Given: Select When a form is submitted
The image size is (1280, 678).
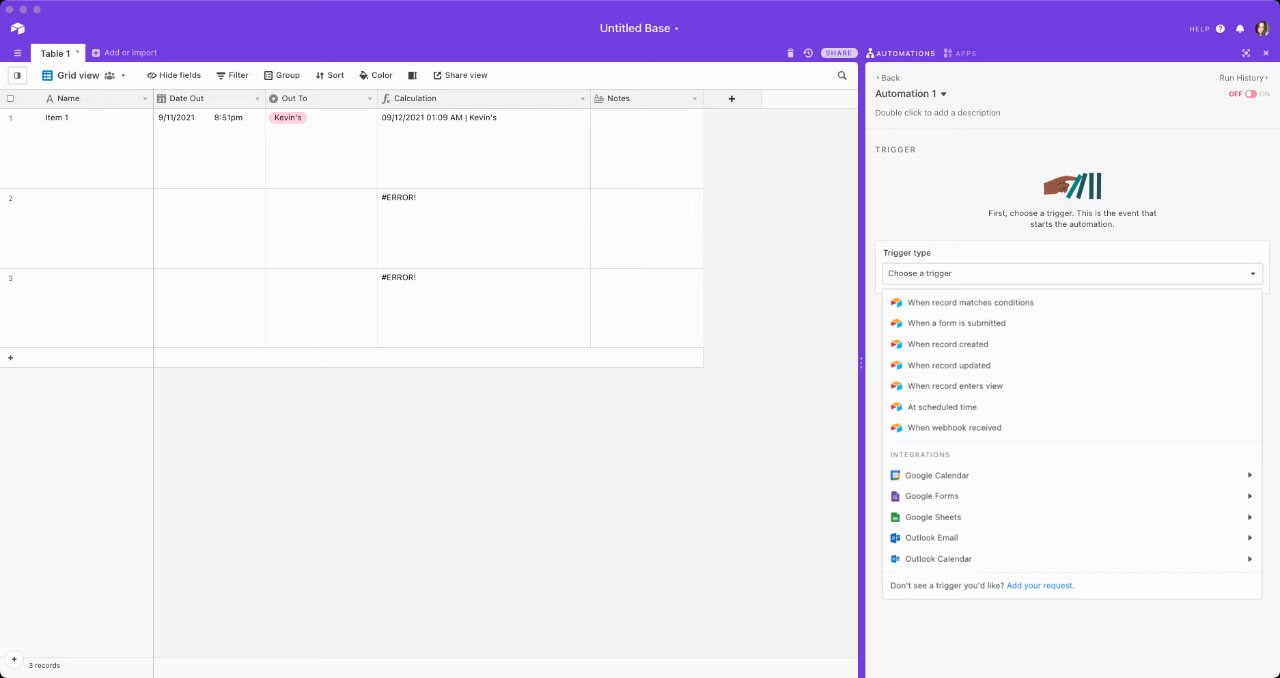Looking at the screenshot, I should [x=1071, y=323].
